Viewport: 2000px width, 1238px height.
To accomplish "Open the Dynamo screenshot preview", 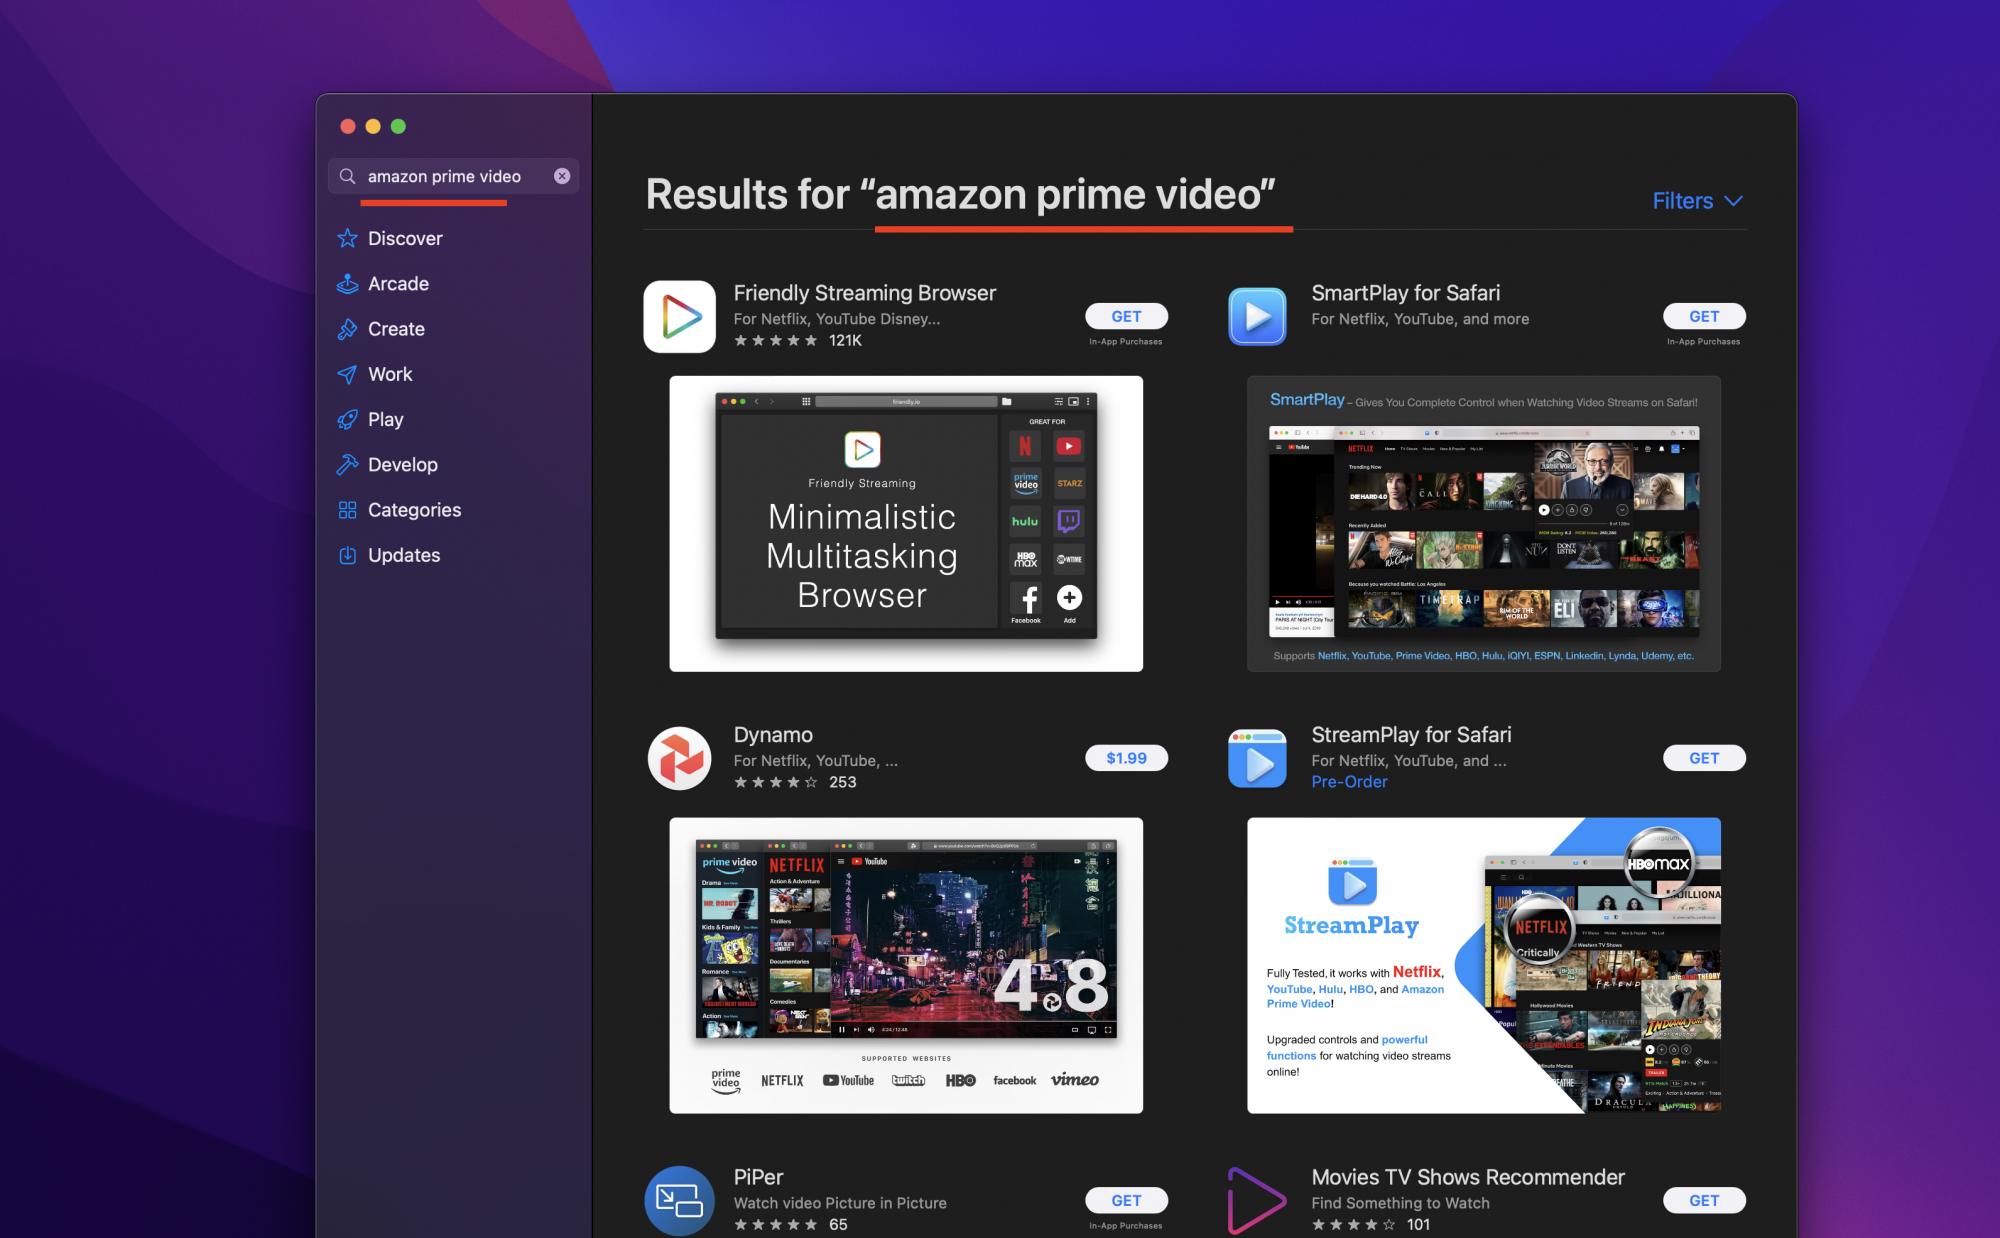I will coord(906,965).
